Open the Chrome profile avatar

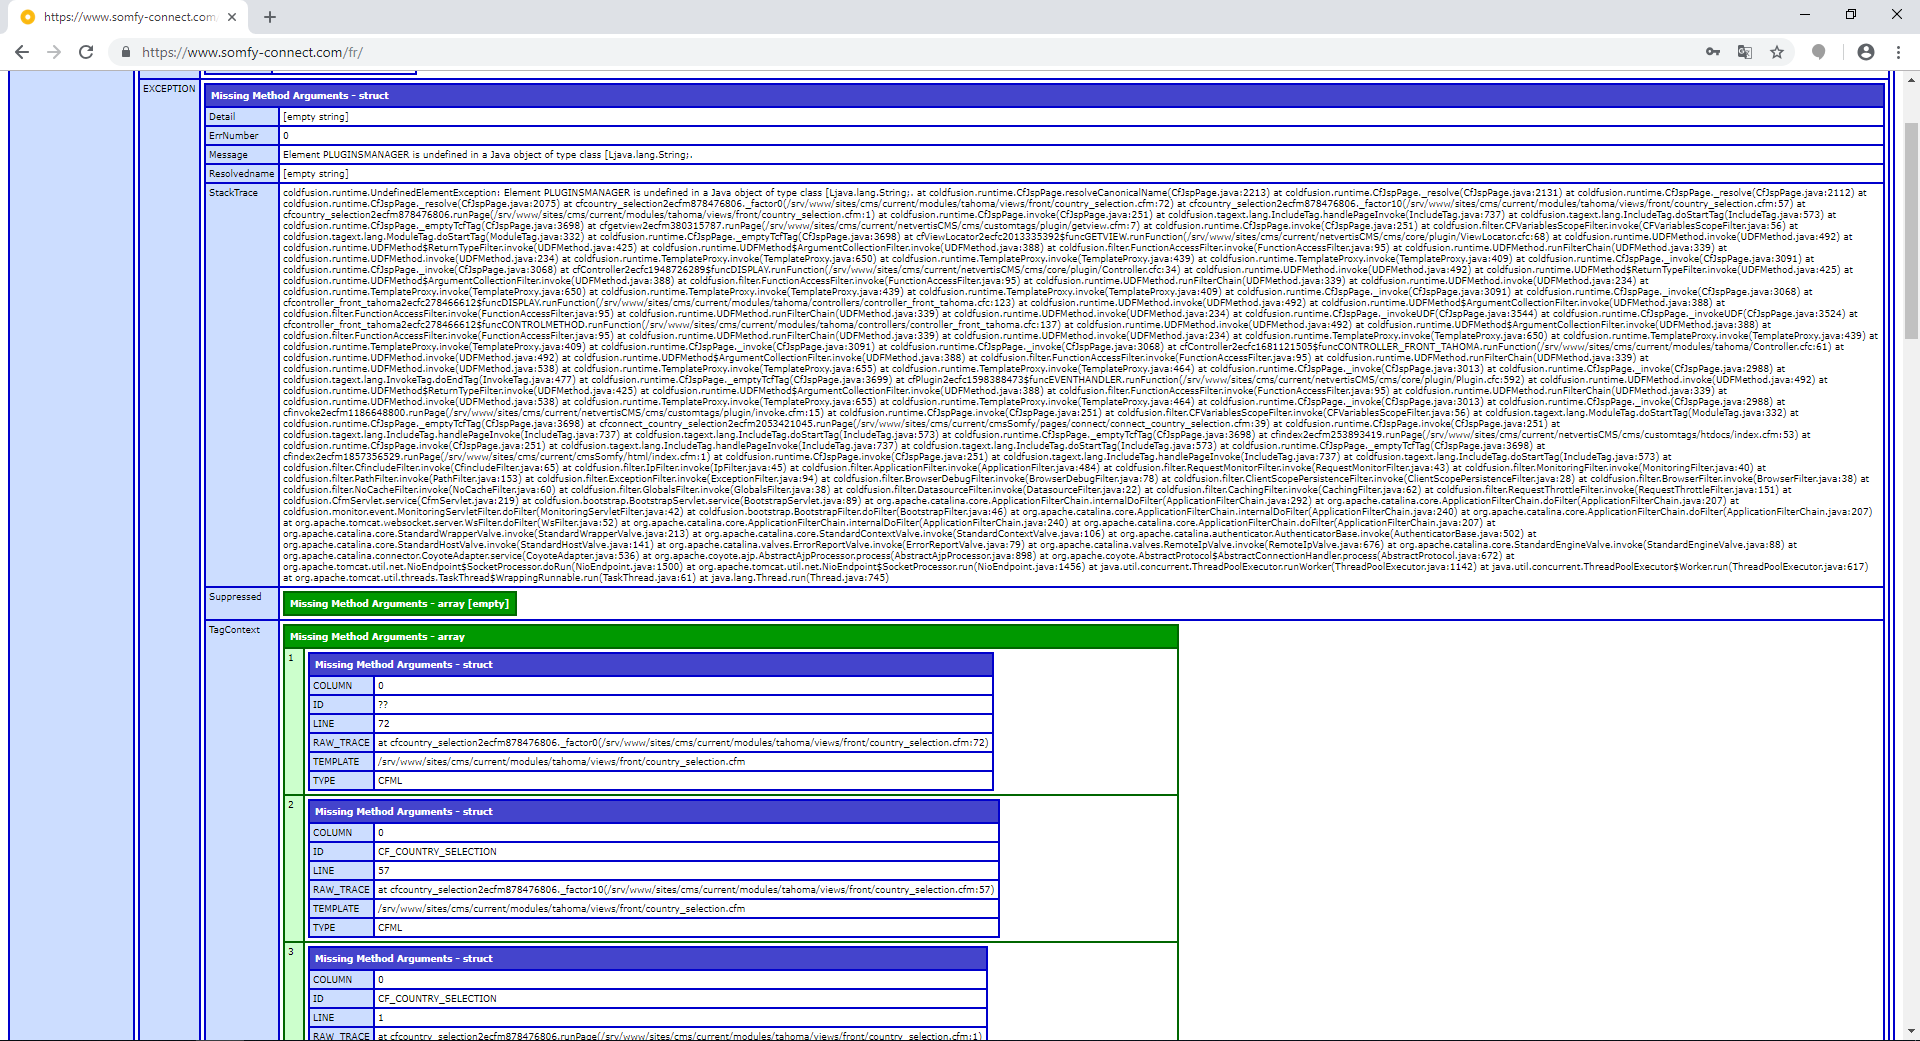[1866, 52]
